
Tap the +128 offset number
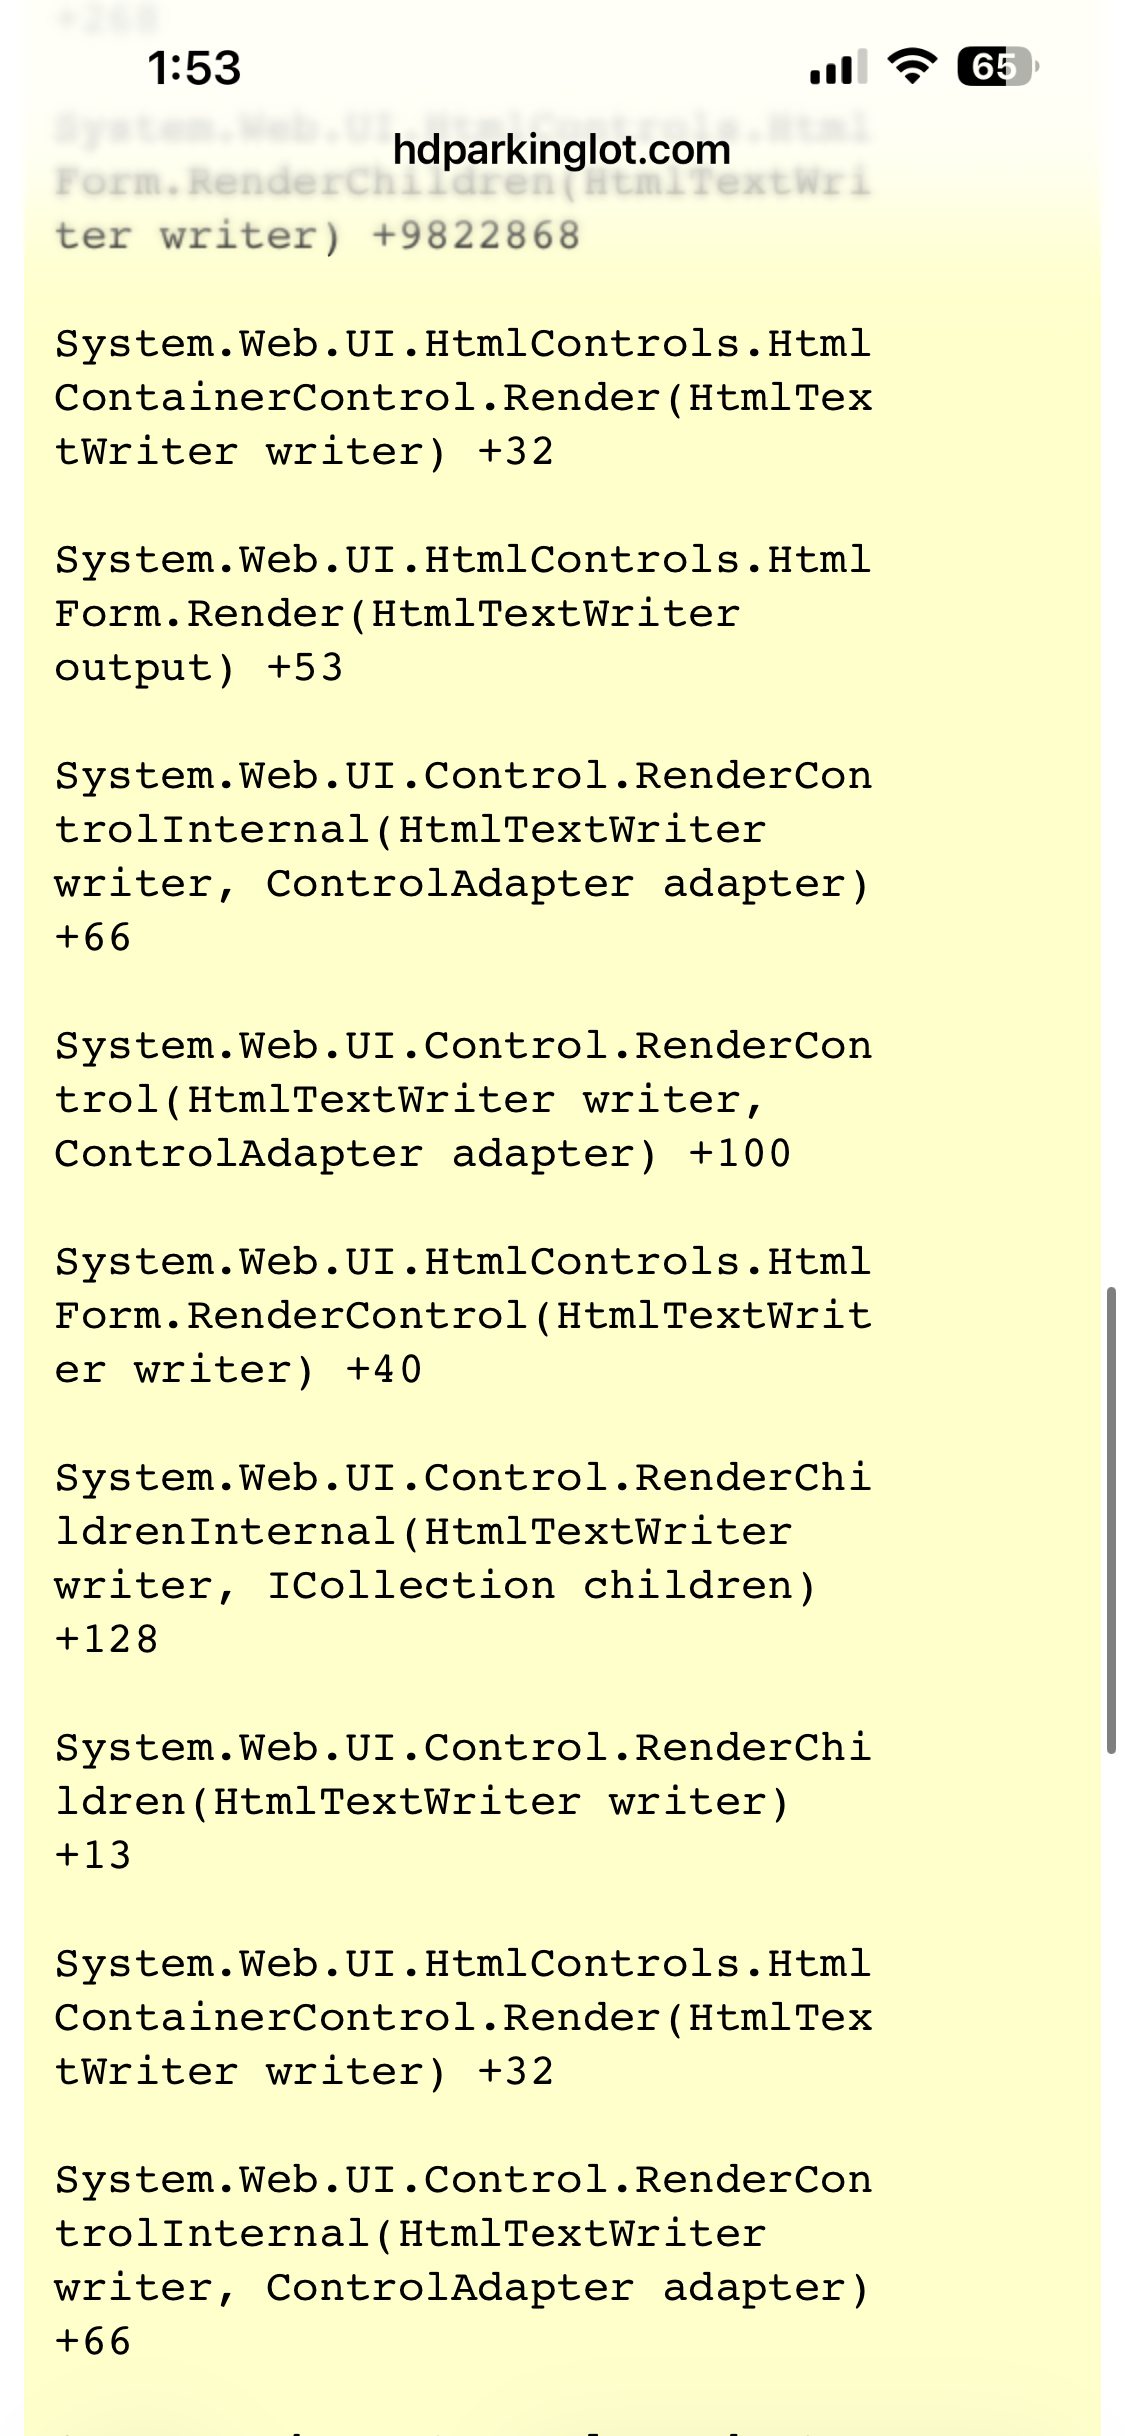click(106, 1639)
